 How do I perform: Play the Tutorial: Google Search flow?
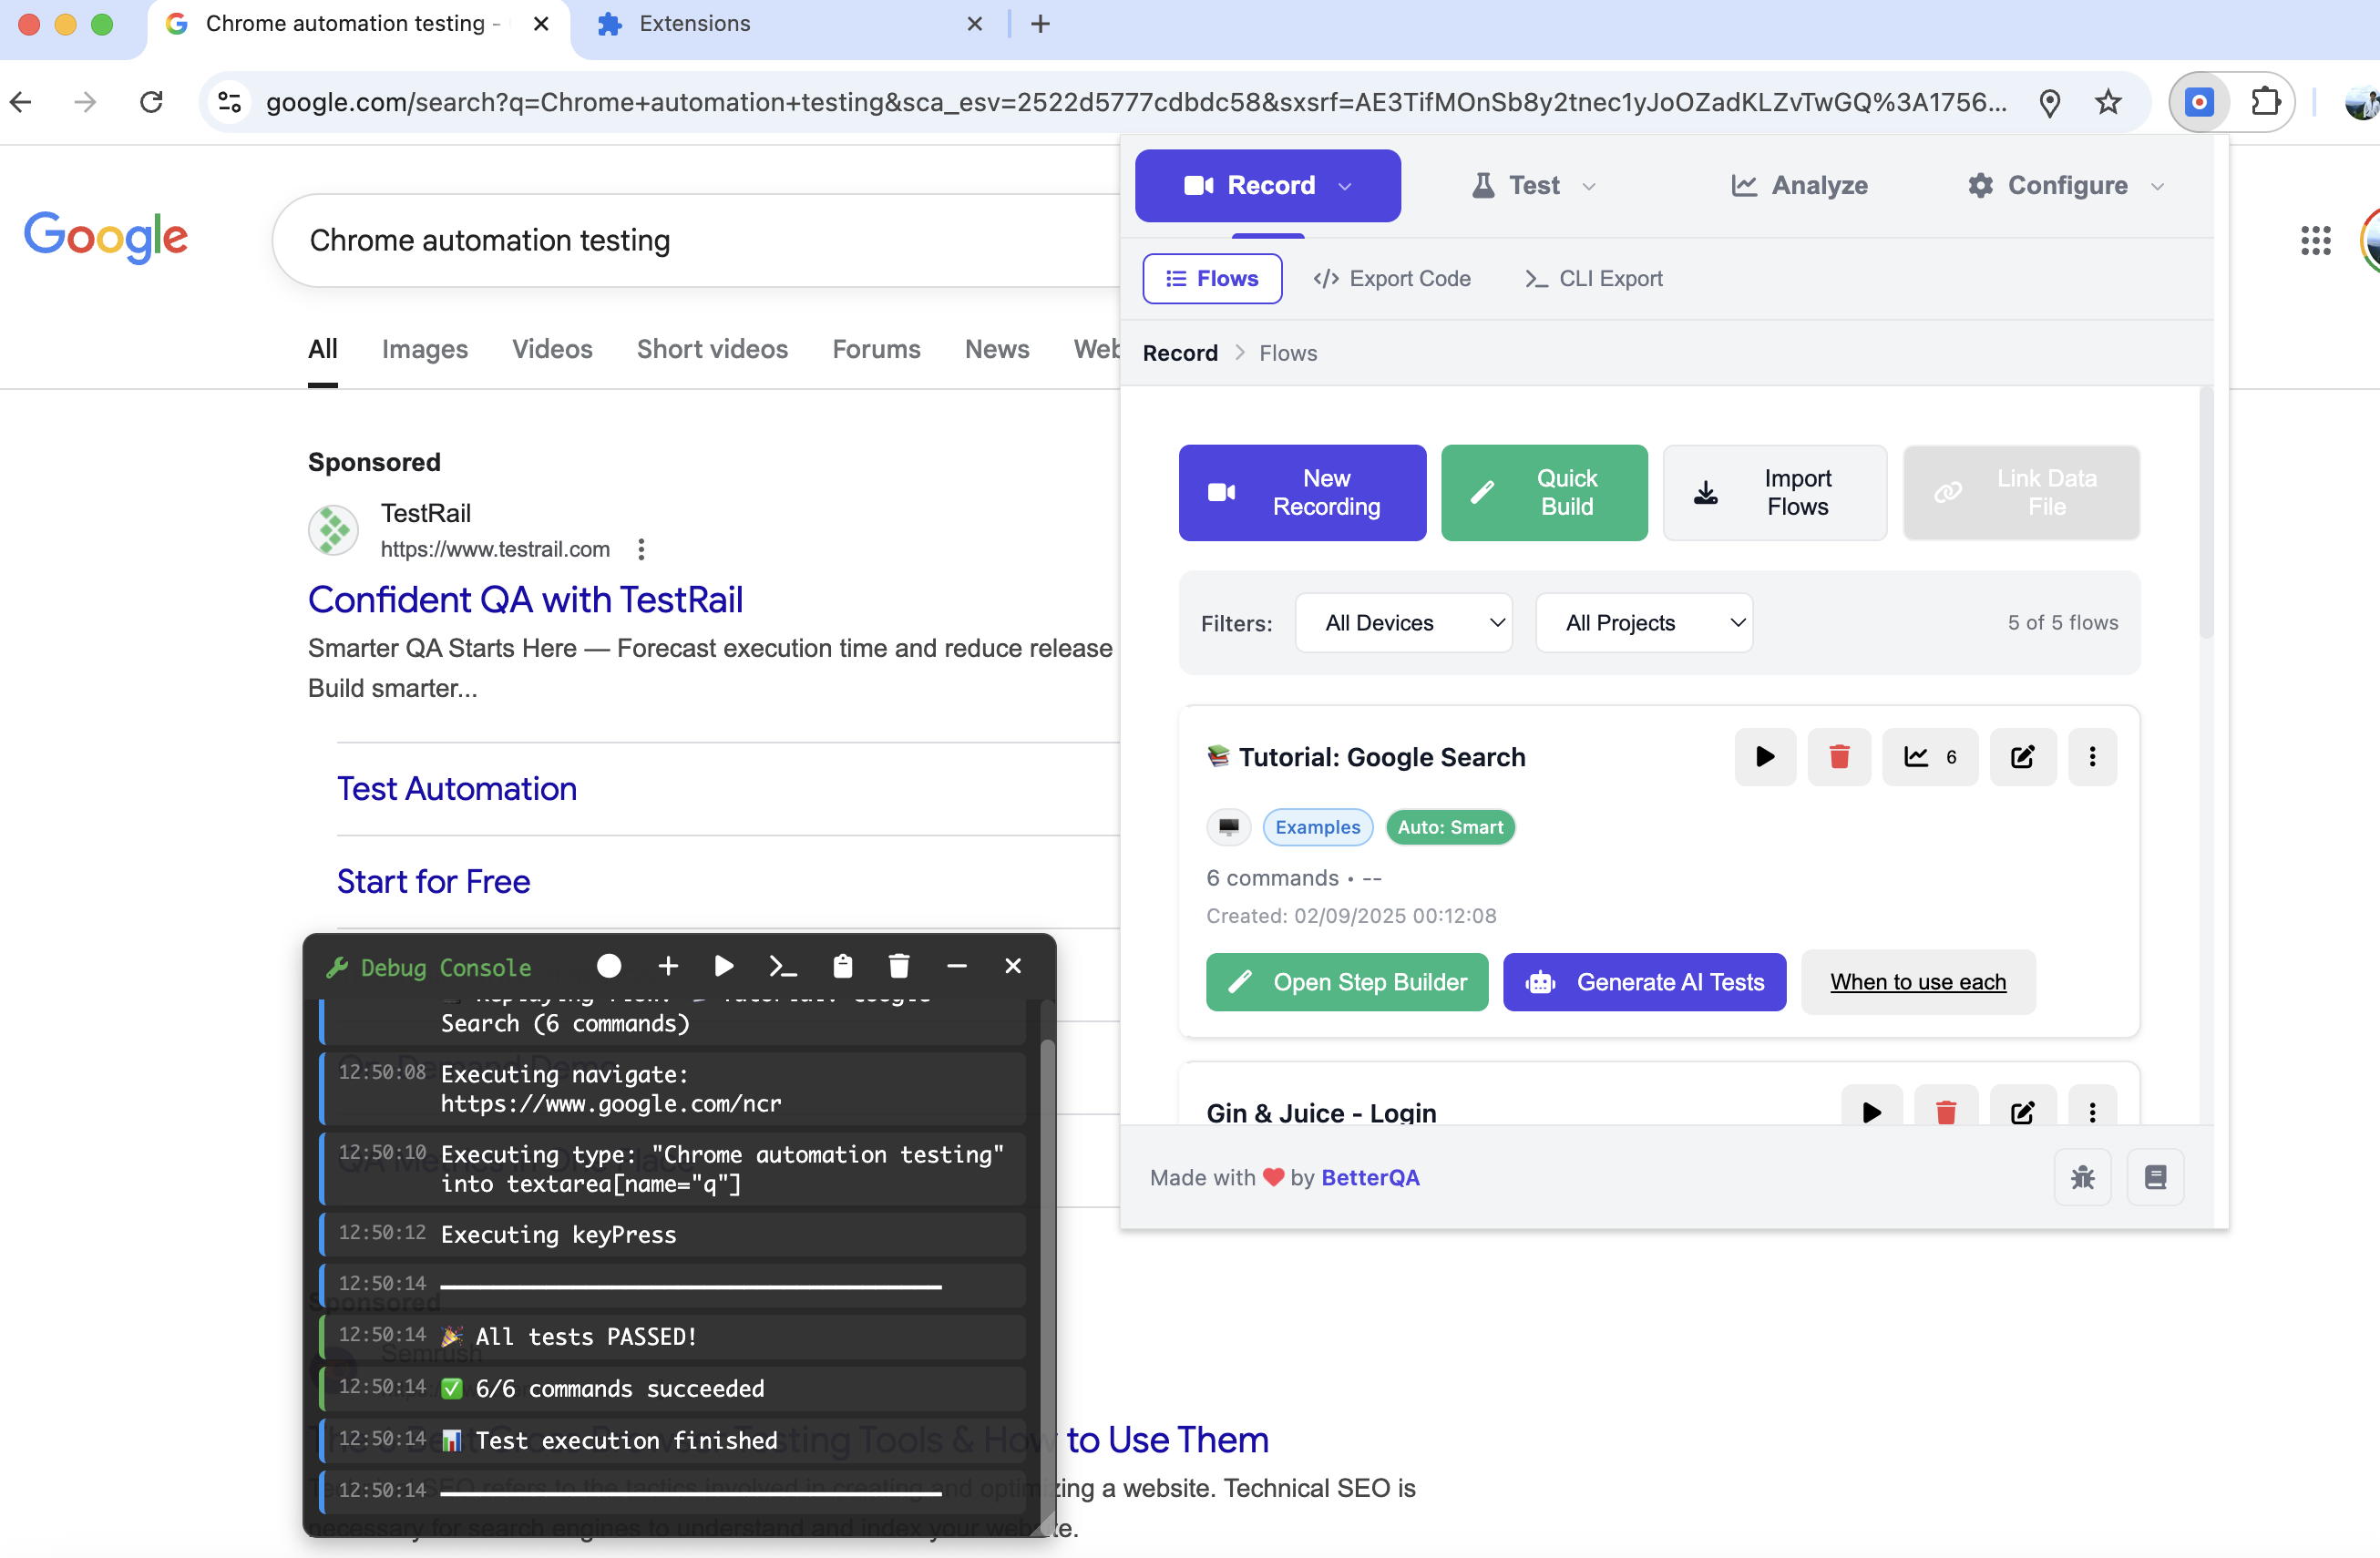pos(1765,757)
